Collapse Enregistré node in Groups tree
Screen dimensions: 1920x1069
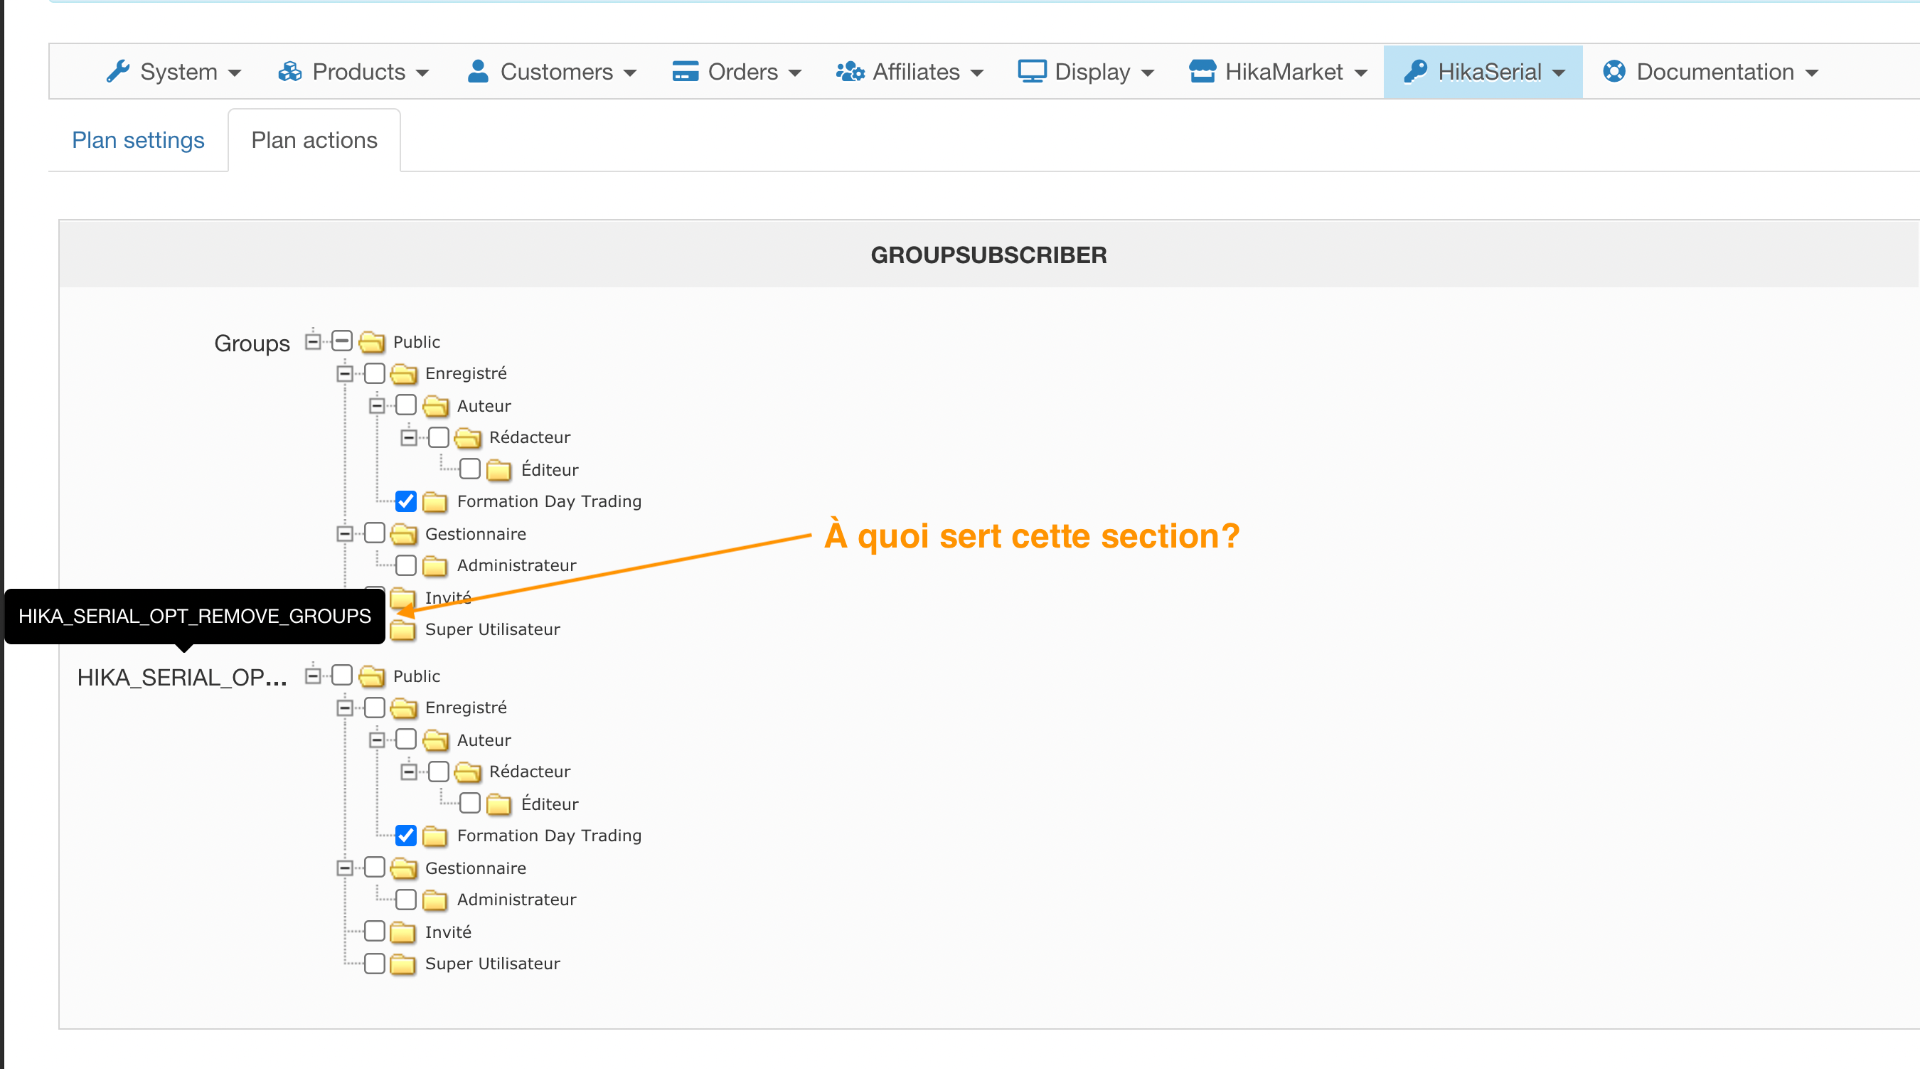345,373
